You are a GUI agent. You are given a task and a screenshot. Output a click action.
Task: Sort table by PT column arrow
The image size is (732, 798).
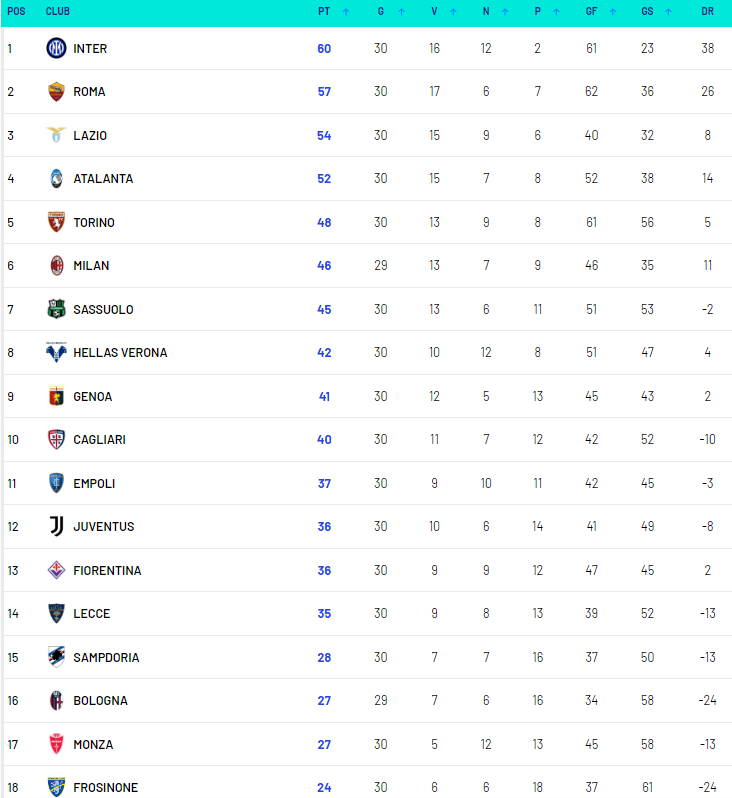346,12
